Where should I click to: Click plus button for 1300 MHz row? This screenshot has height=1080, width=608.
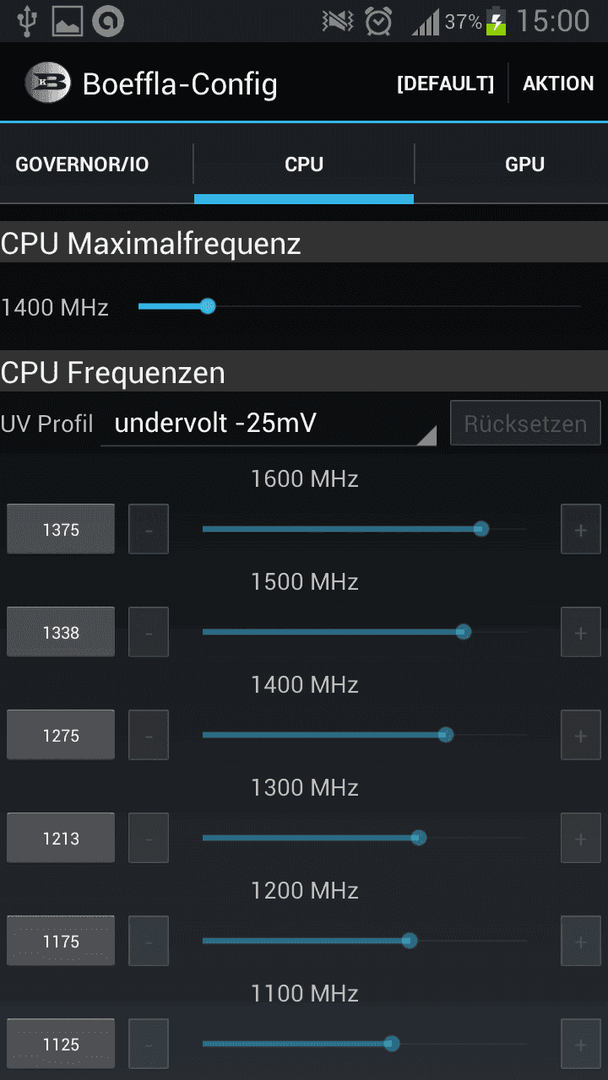(580, 838)
